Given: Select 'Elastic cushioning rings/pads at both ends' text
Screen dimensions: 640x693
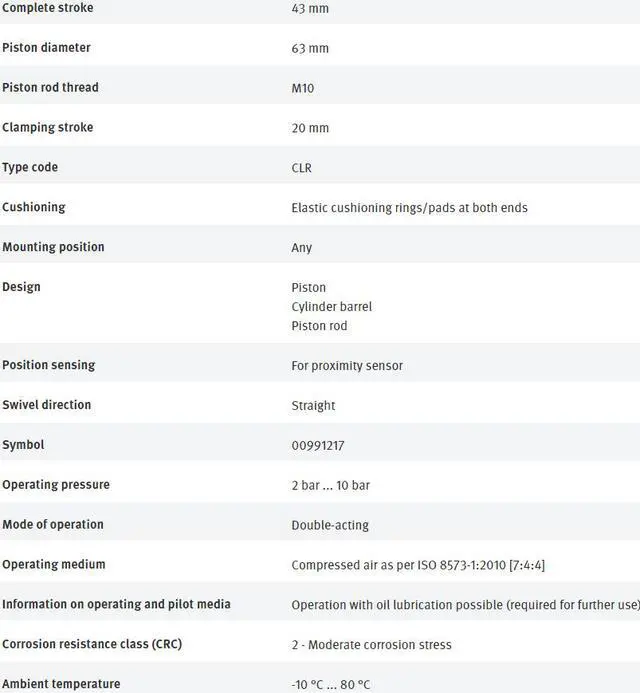Looking at the screenshot, I should click(409, 208).
